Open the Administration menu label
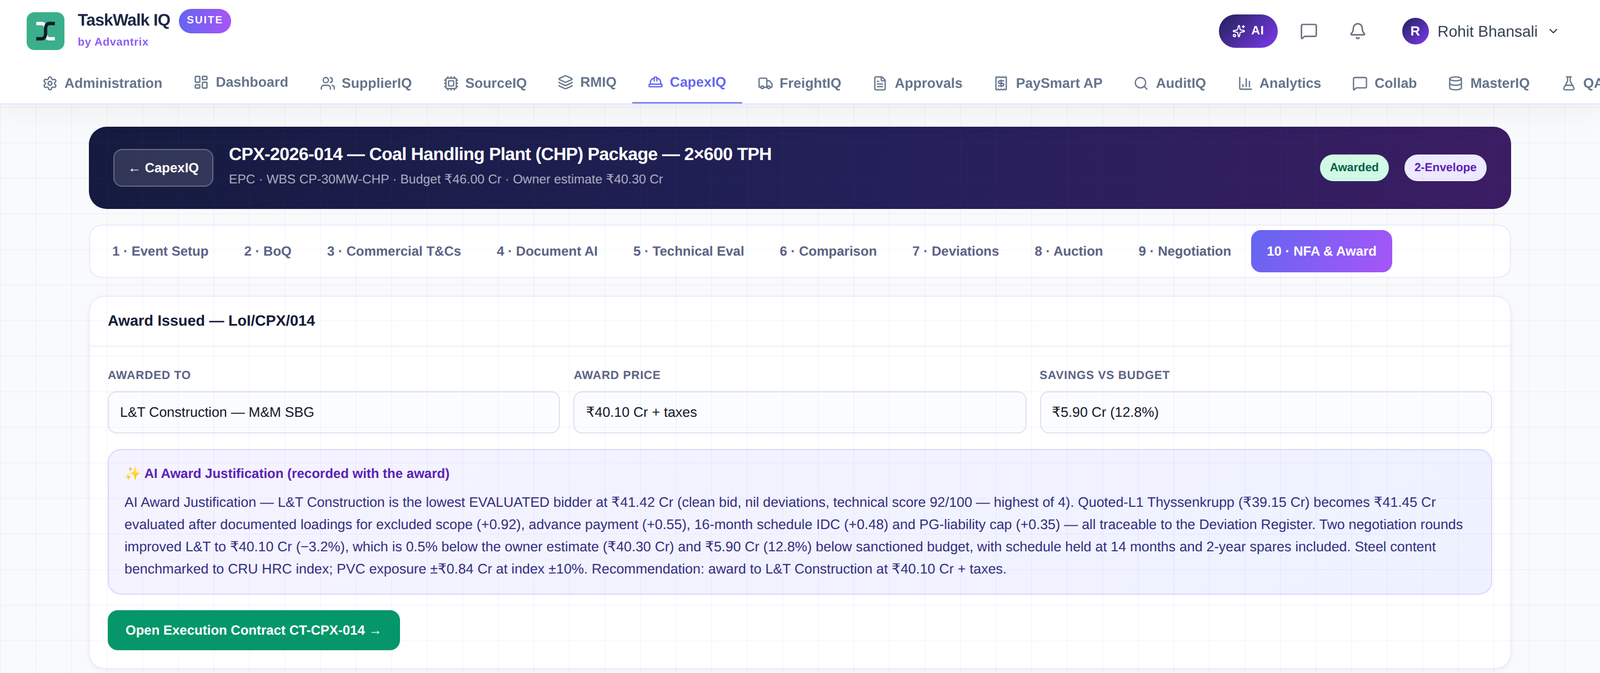 click(x=113, y=83)
